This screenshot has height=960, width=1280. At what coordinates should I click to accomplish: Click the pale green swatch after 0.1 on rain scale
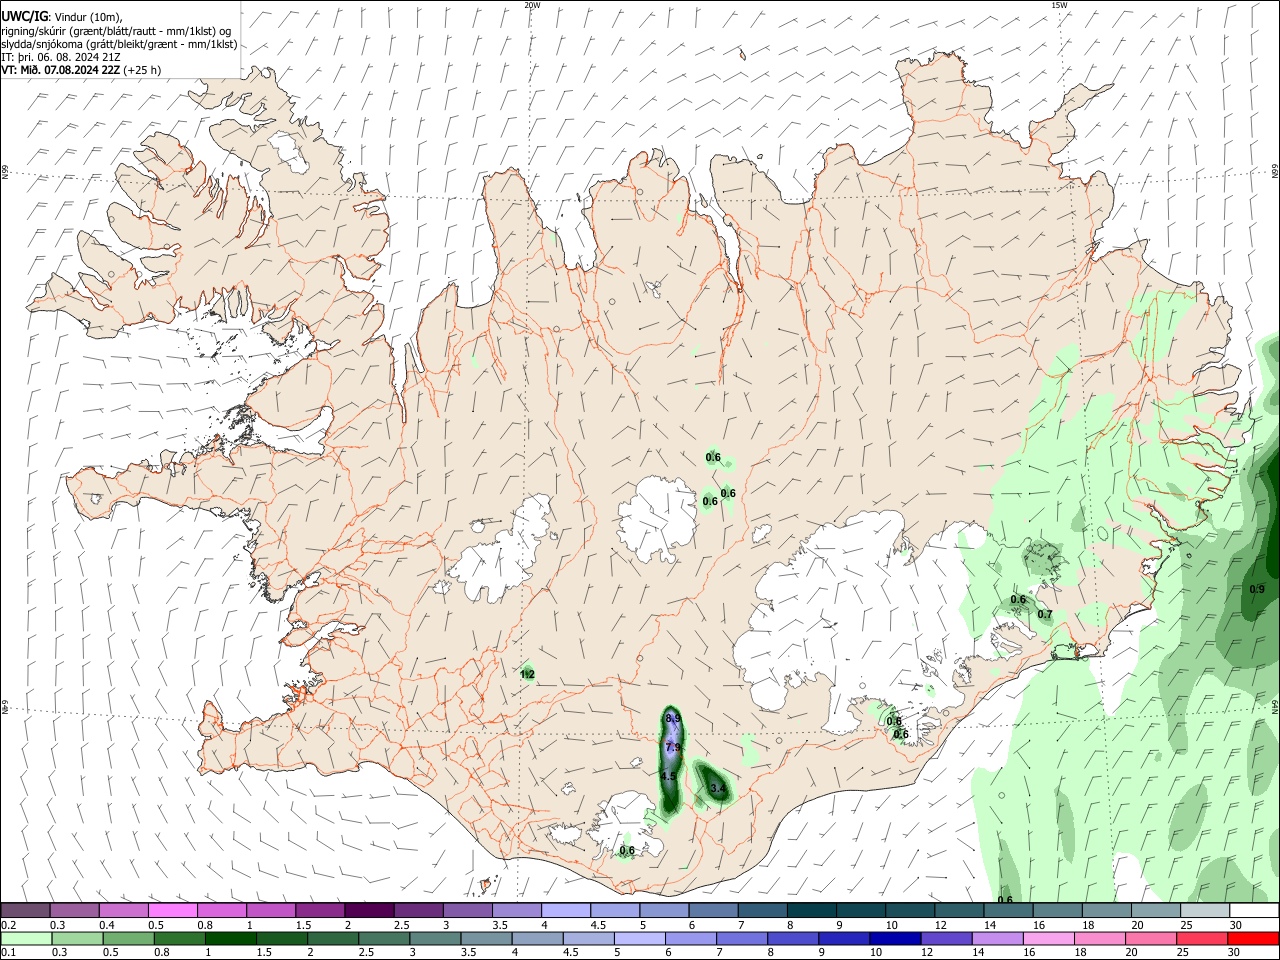point(26,938)
